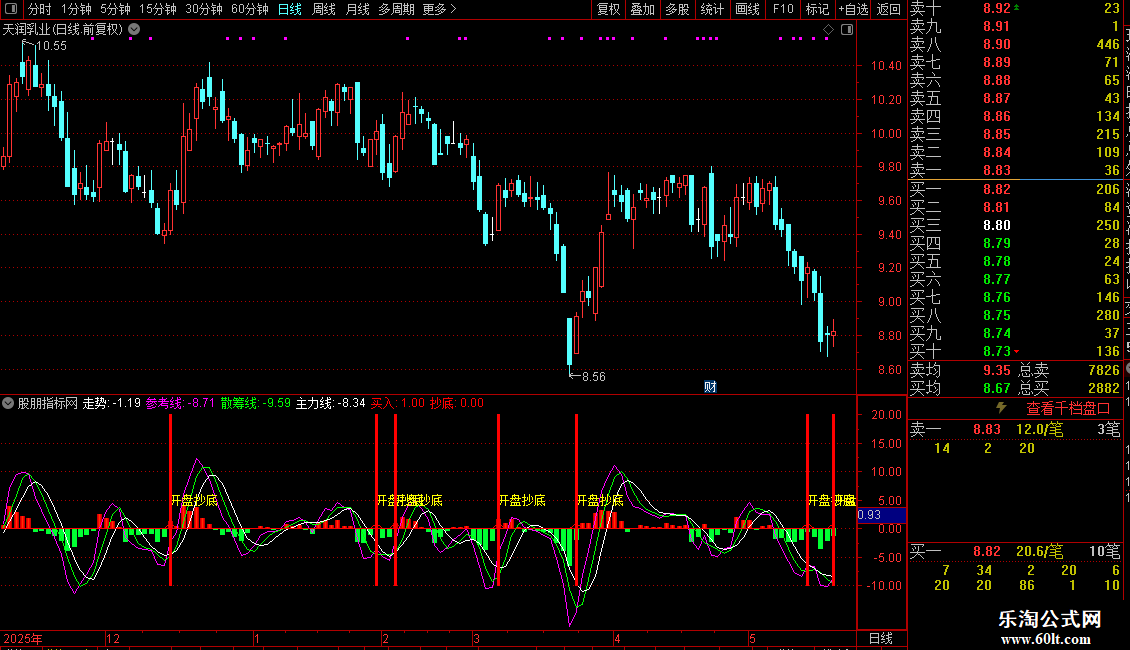Click the 统计 statistics button
This screenshot has width=1130, height=650.
coord(712,9)
